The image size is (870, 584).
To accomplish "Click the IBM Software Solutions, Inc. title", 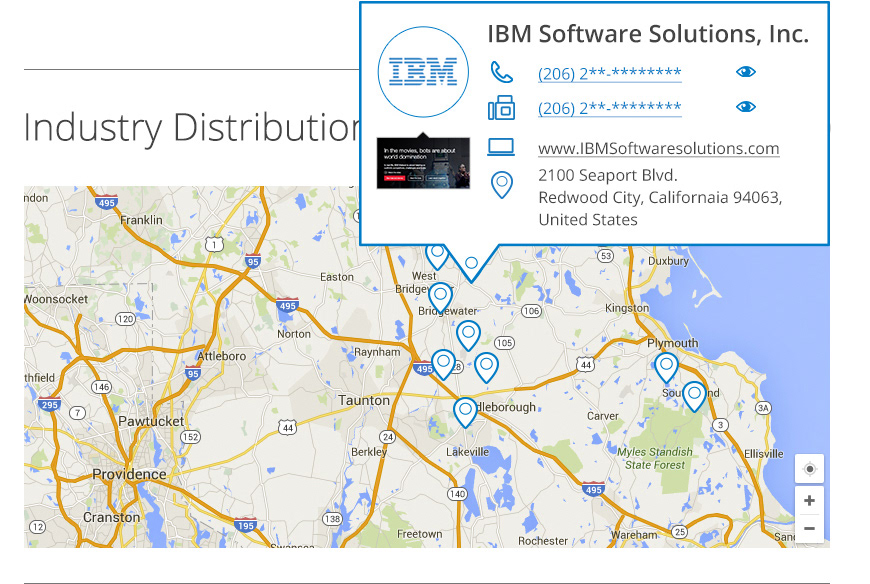I will coord(647,33).
